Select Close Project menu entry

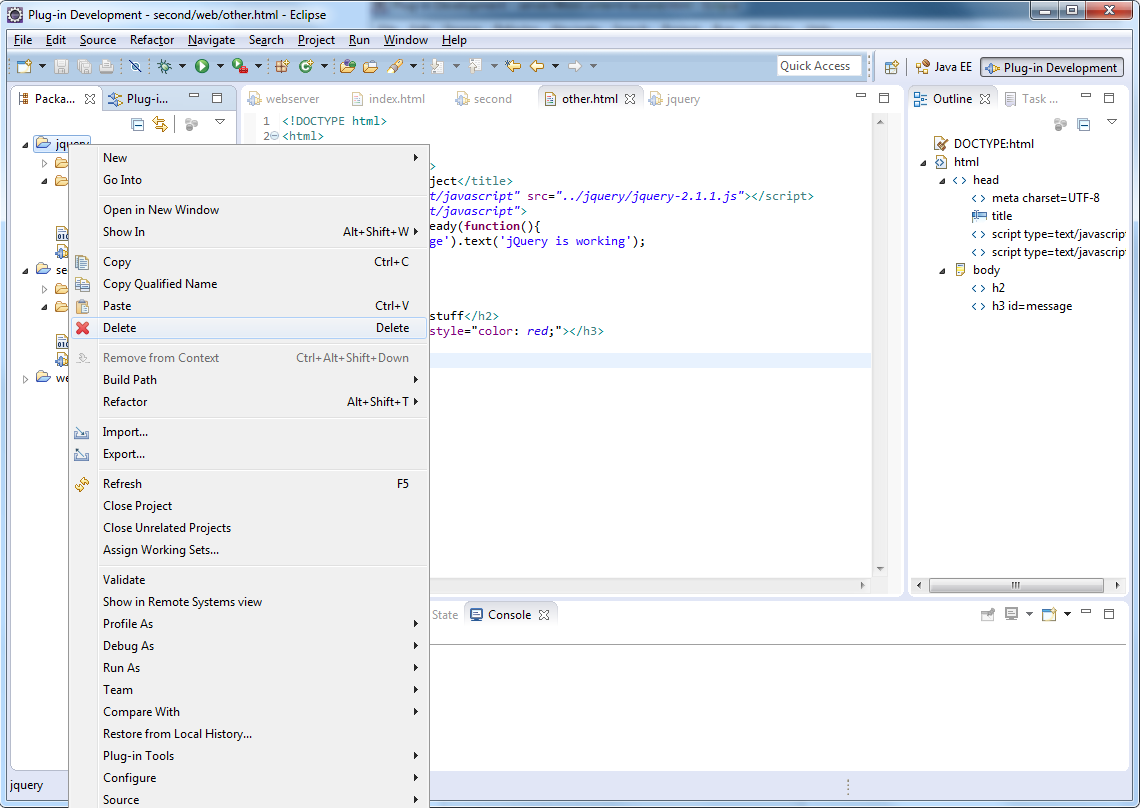249,506
